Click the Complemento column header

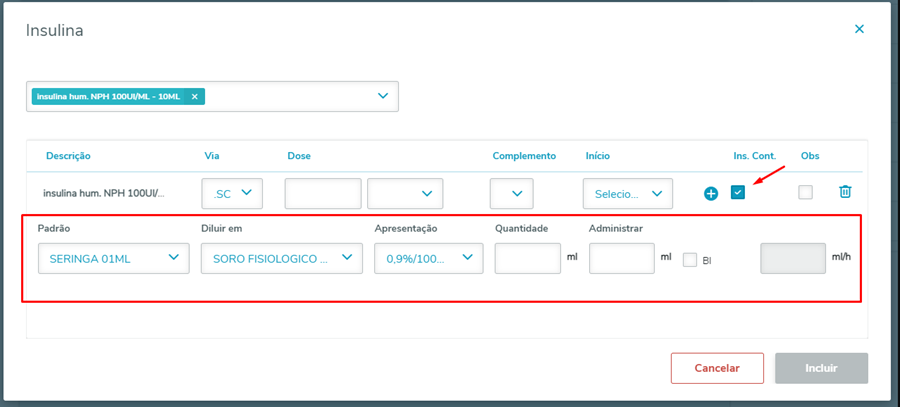[x=524, y=156]
